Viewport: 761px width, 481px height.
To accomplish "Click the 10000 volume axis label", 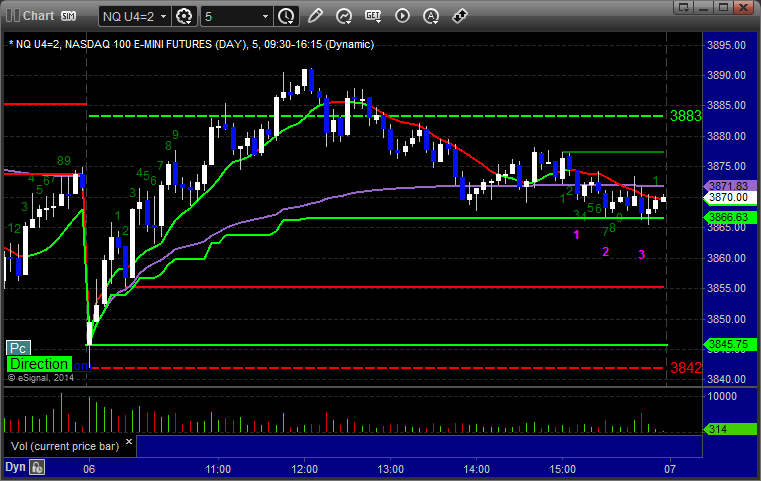I will [x=722, y=397].
